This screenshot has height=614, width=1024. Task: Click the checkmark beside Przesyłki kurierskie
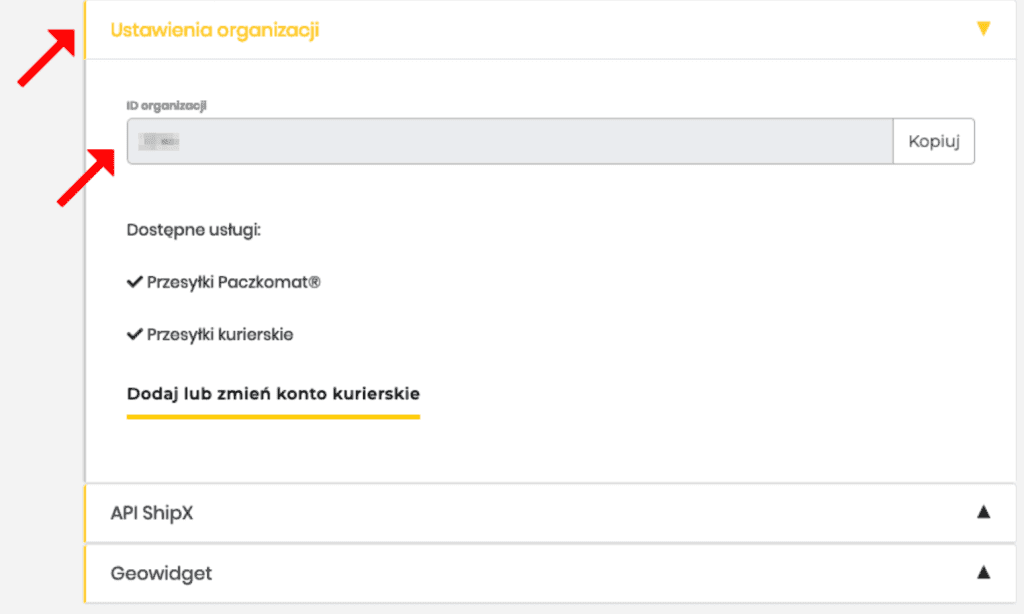[135, 335]
